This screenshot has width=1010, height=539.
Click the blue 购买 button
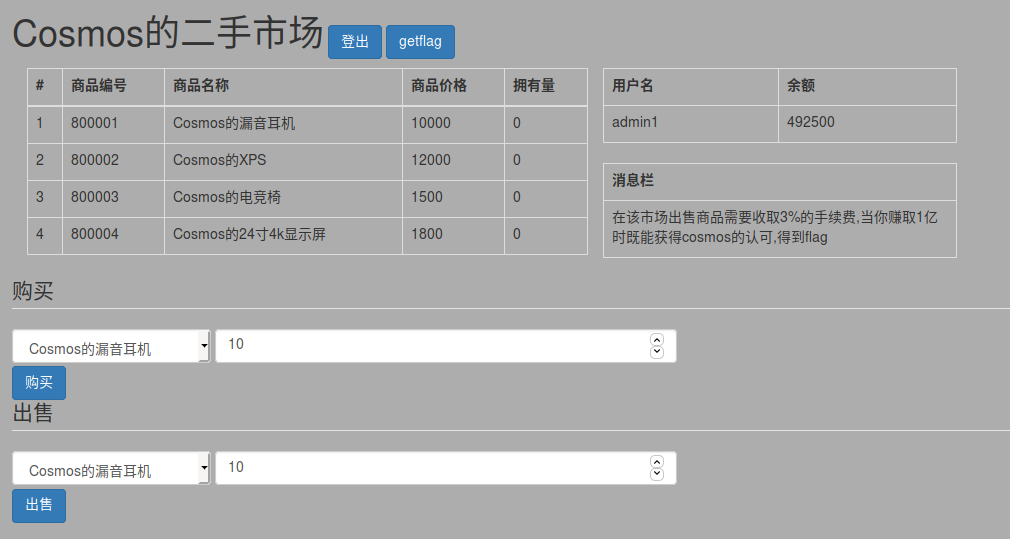tap(39, 383)
